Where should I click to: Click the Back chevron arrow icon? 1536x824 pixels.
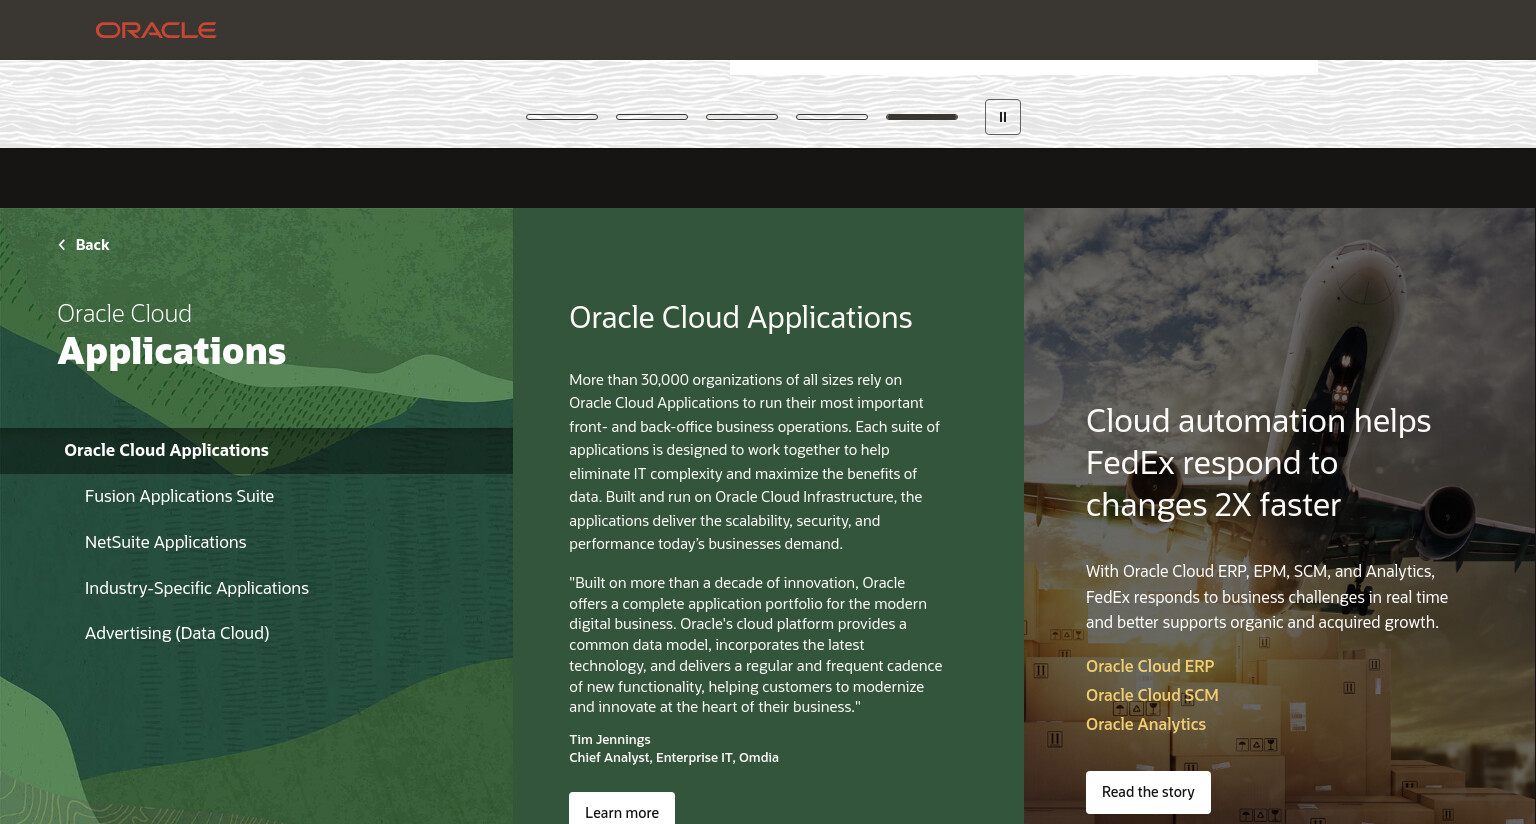pos(62,245)
